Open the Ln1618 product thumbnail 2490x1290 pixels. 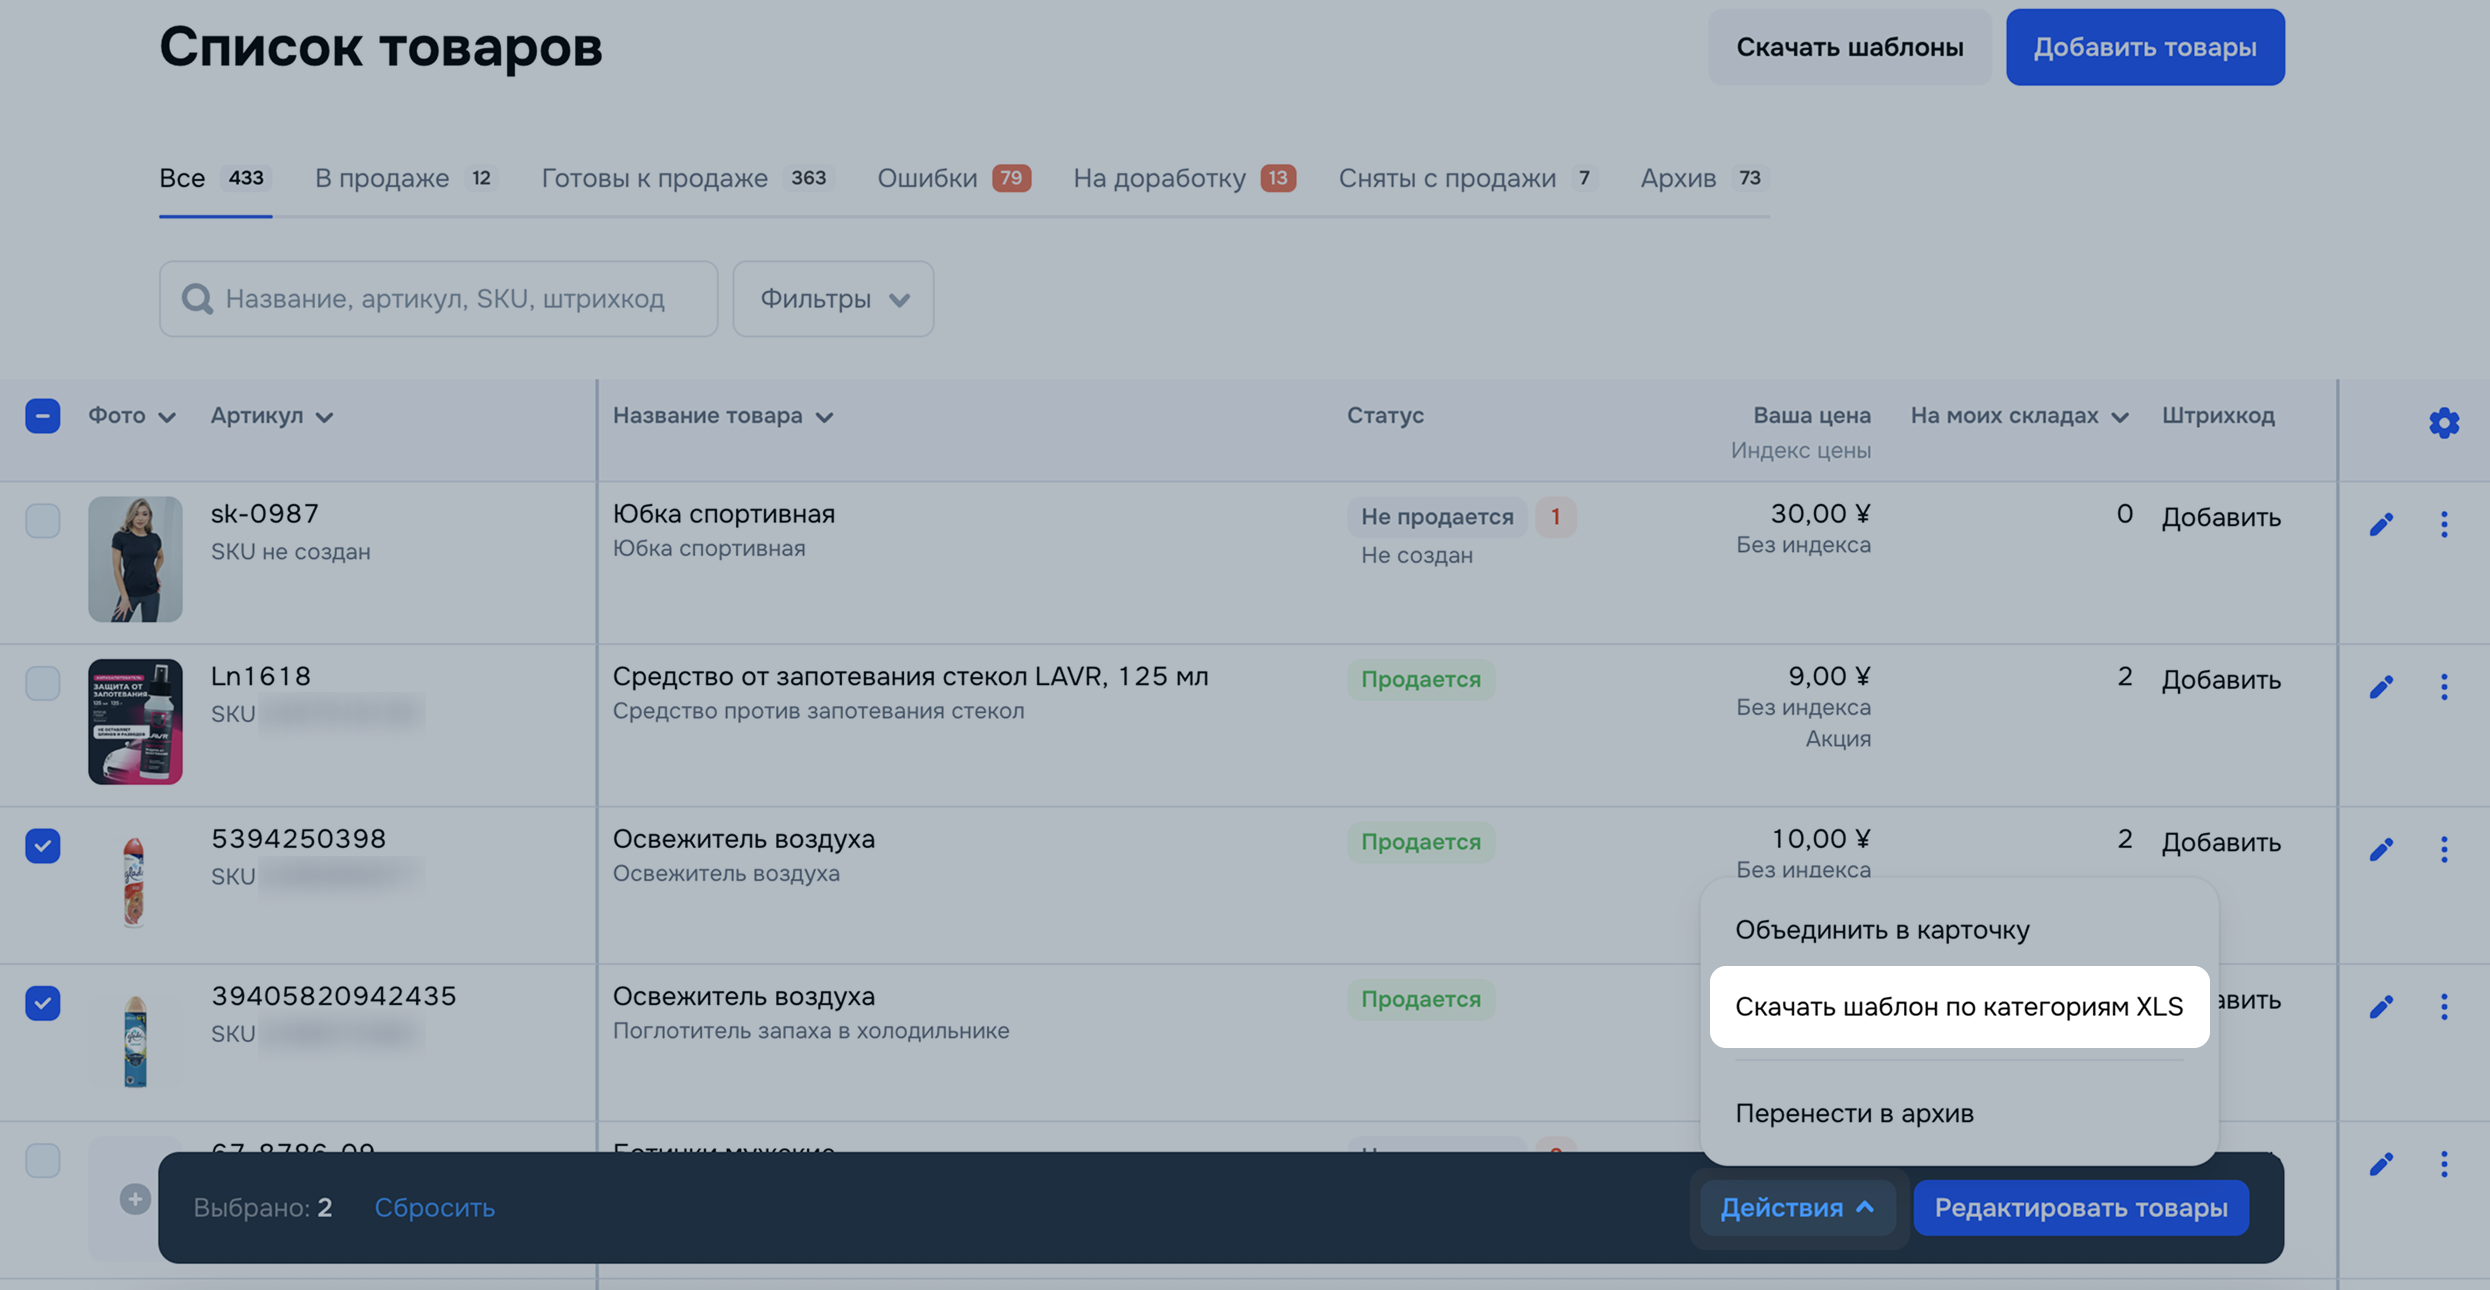tap(135, 721)
